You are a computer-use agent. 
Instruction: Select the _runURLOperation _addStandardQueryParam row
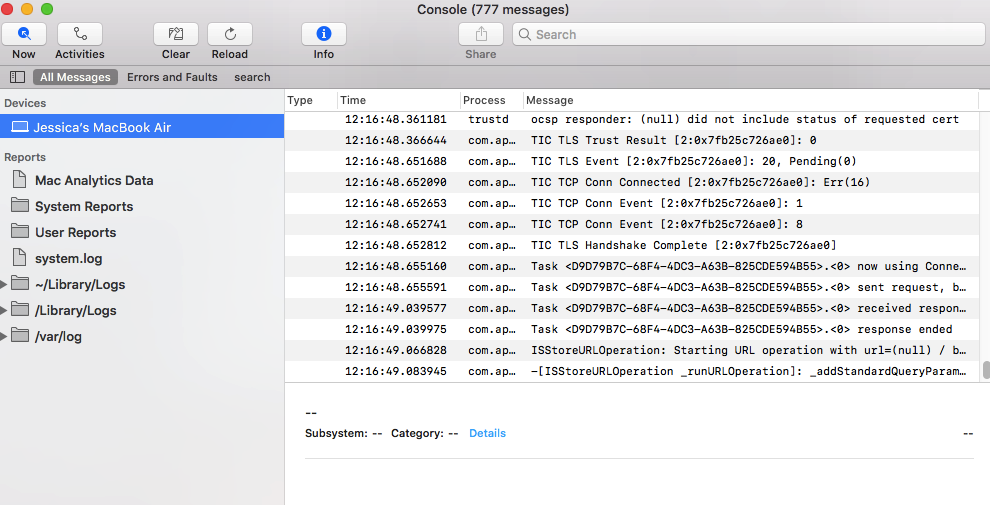(631, 371)
